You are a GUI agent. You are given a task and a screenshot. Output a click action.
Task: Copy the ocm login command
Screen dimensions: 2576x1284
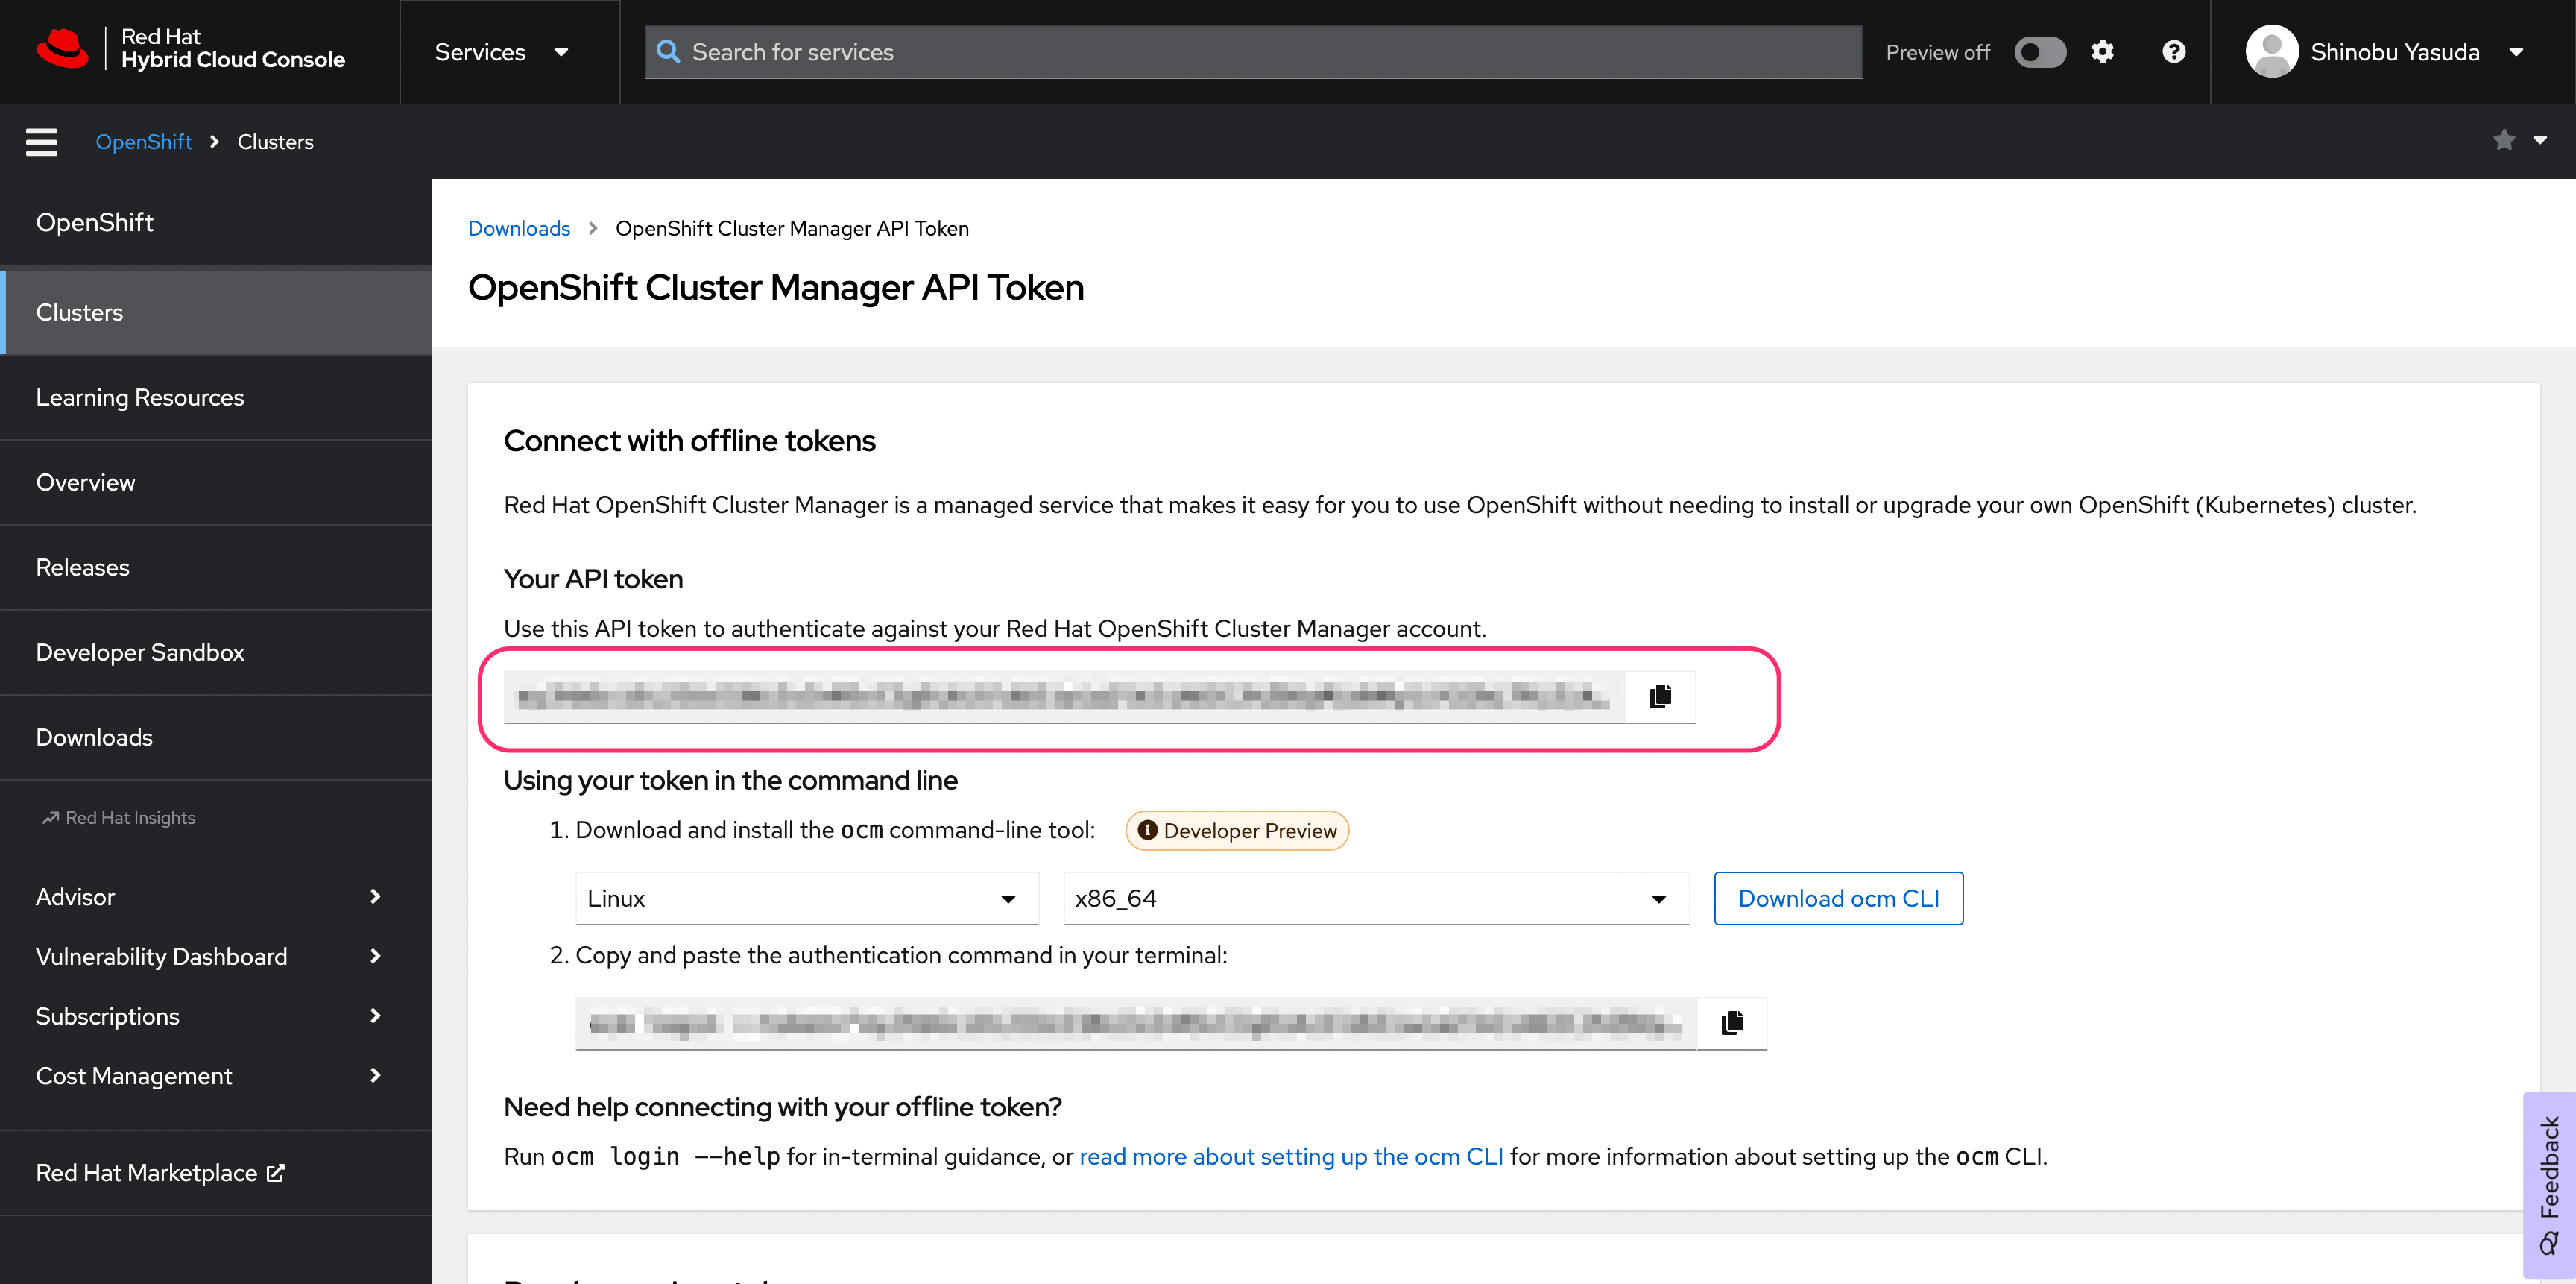1732,1022
